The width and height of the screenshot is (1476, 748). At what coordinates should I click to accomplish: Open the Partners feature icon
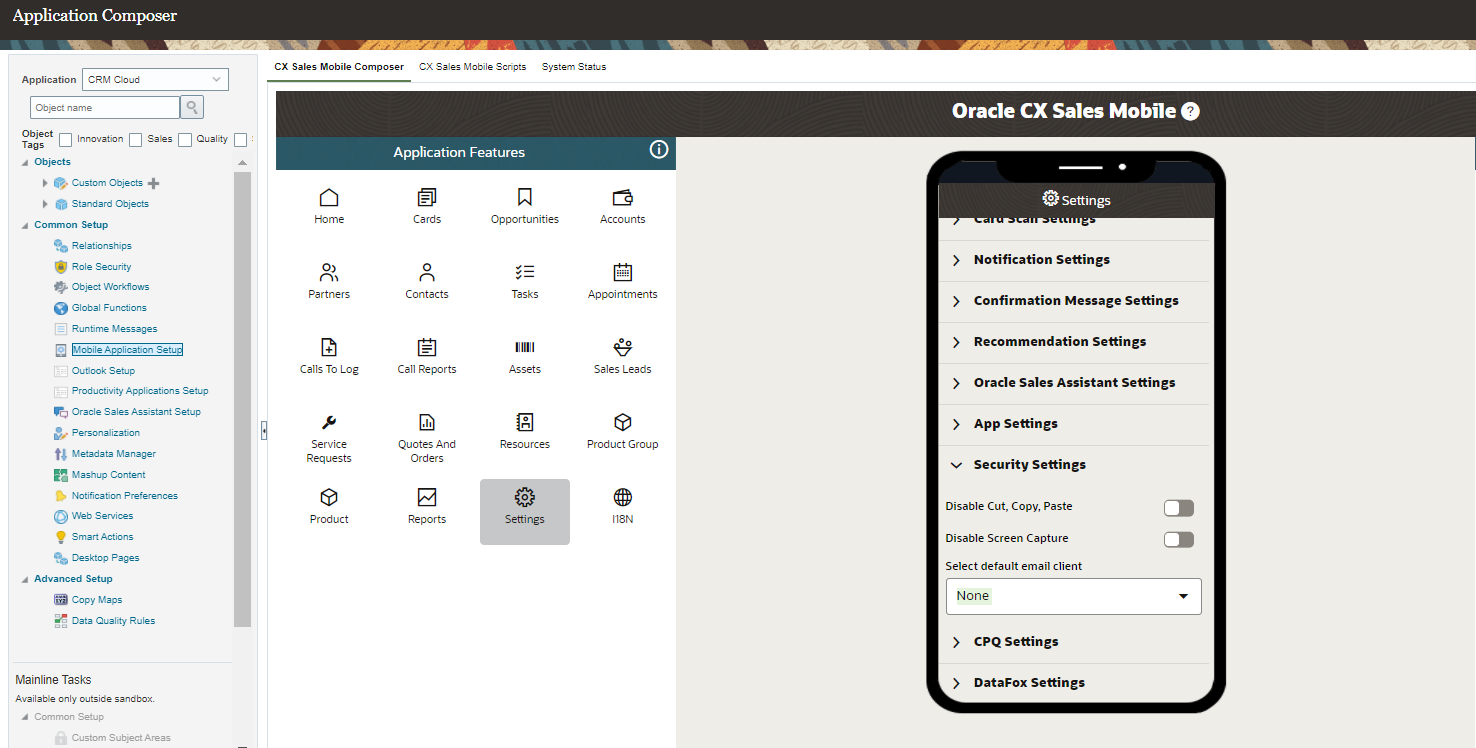click(329, 273)
